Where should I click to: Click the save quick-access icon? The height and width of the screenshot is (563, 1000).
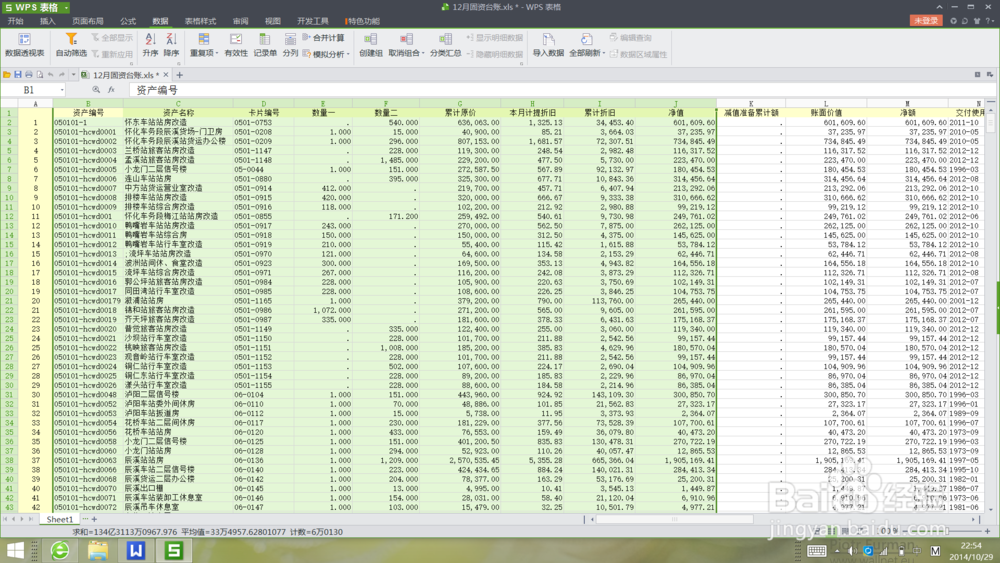18,75
